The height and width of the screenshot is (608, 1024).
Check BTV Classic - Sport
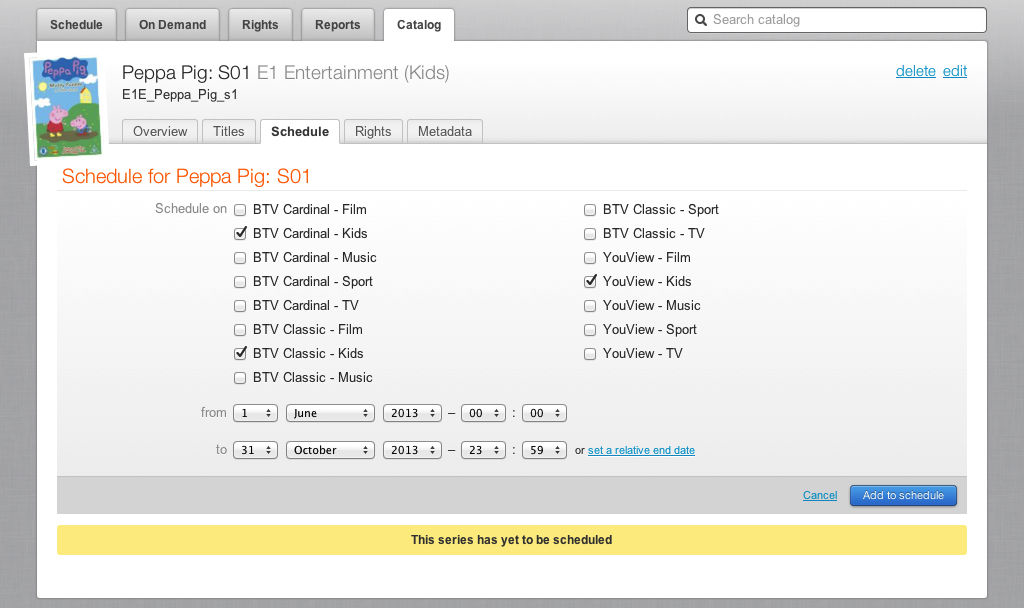pyautogui.click(x=590, y=210)
